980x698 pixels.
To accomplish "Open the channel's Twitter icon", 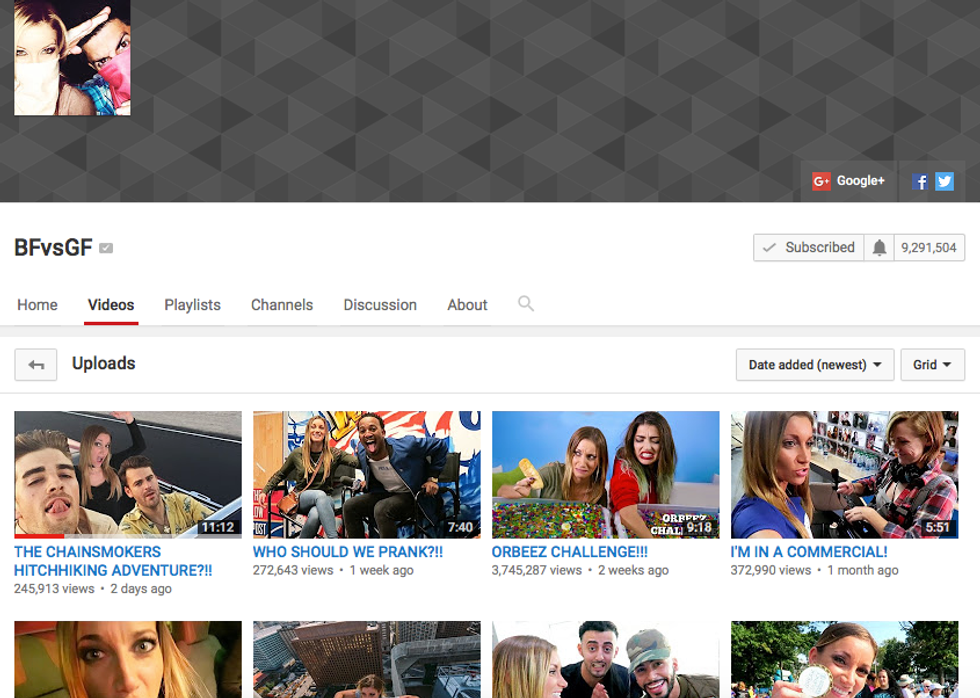I will [944, 181].
